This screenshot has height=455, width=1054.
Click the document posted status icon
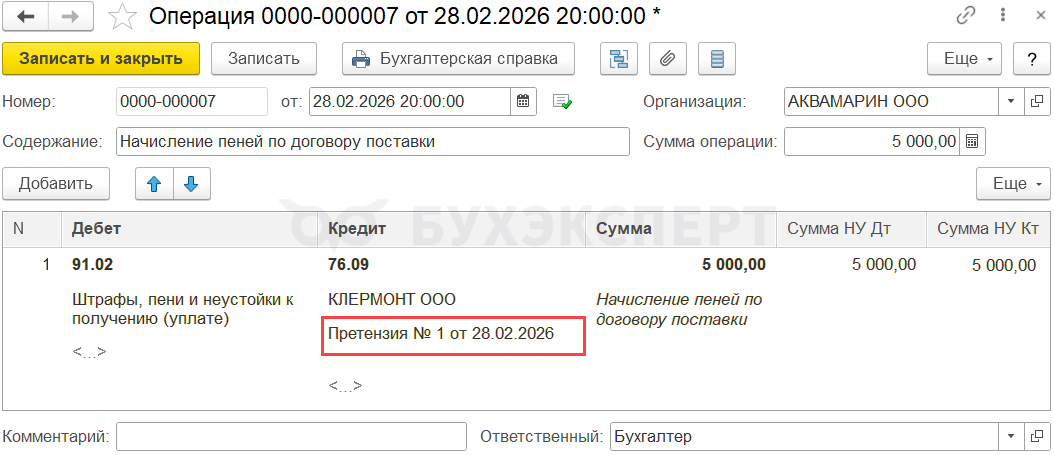(x=562, y=102)
